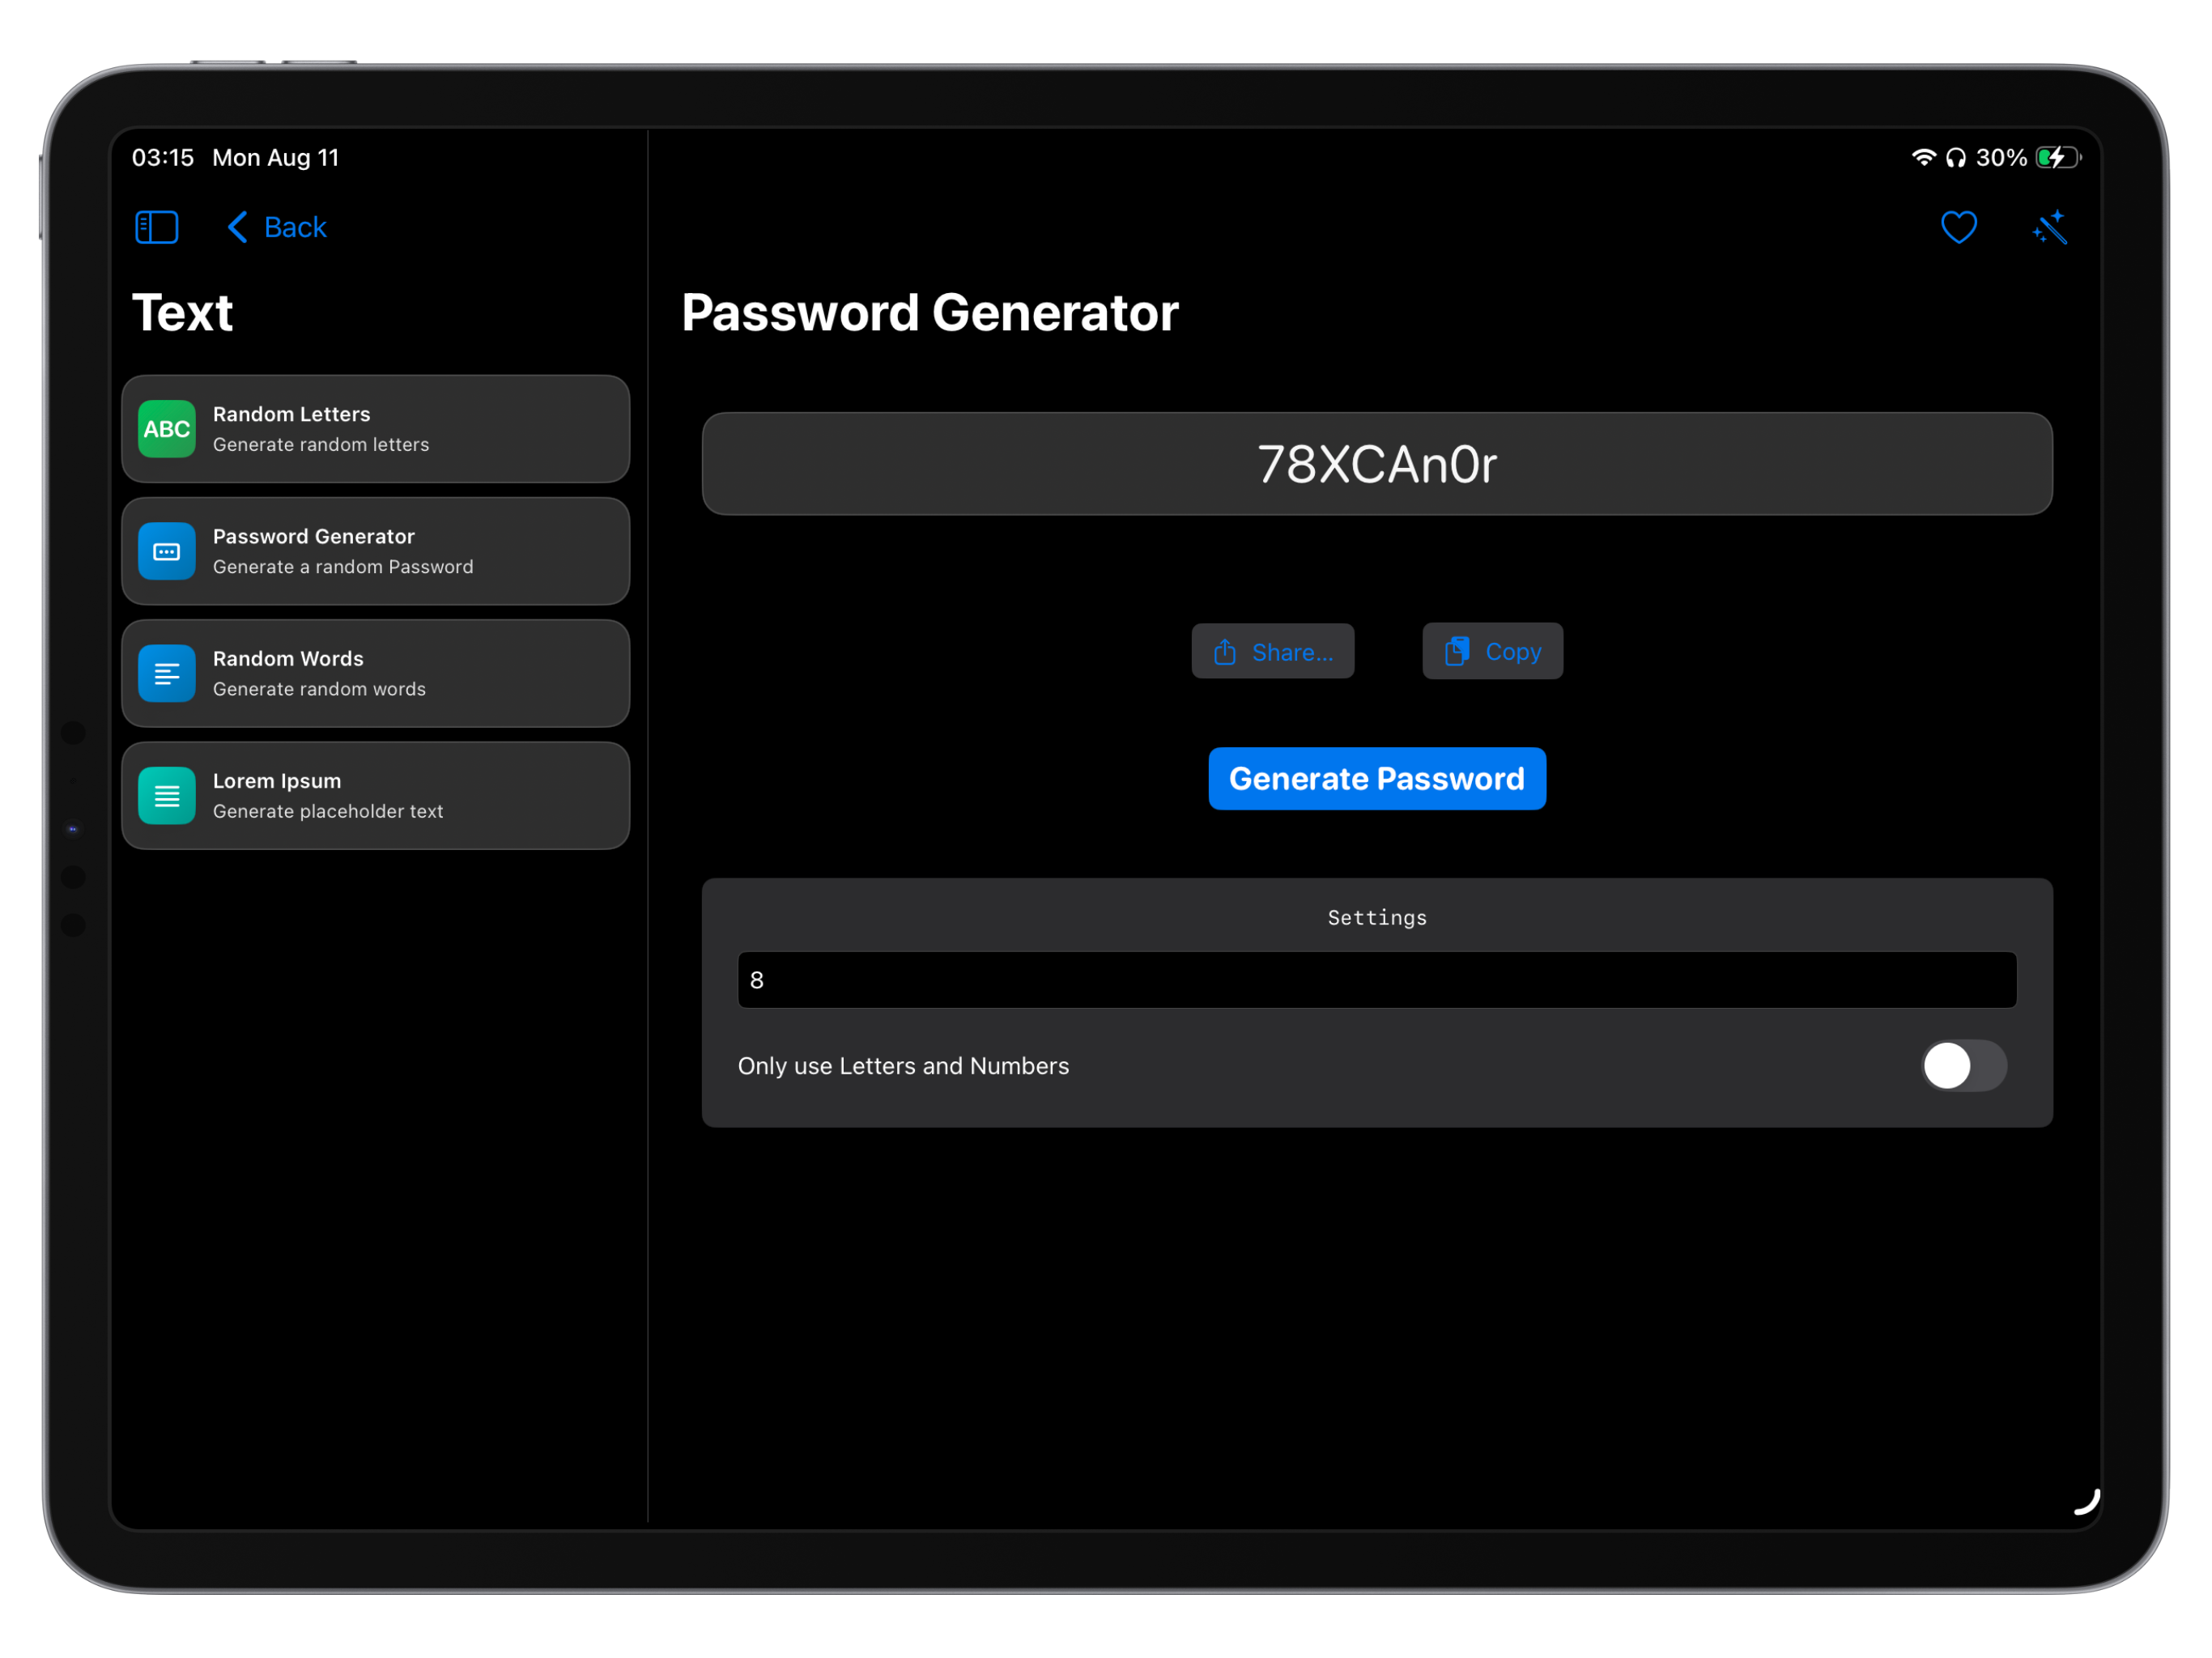Tap the battery charging icon
Screen dimensions: 2212x1658
(x=2059, y=157)
